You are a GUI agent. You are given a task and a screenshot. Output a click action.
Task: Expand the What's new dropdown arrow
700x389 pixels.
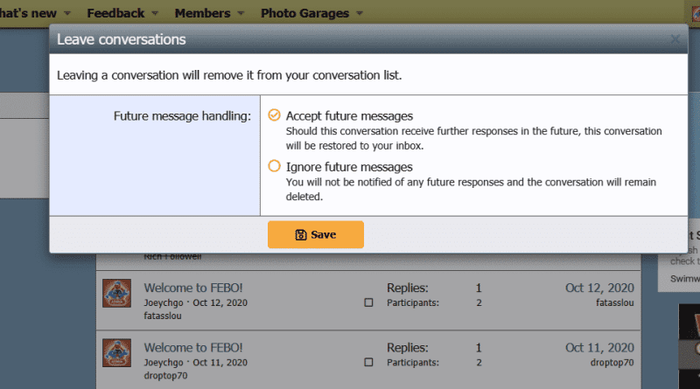point(67,13)
